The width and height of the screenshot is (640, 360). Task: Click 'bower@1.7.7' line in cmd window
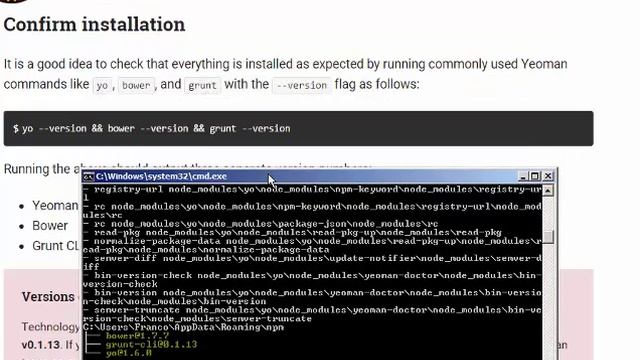[137, 336]
